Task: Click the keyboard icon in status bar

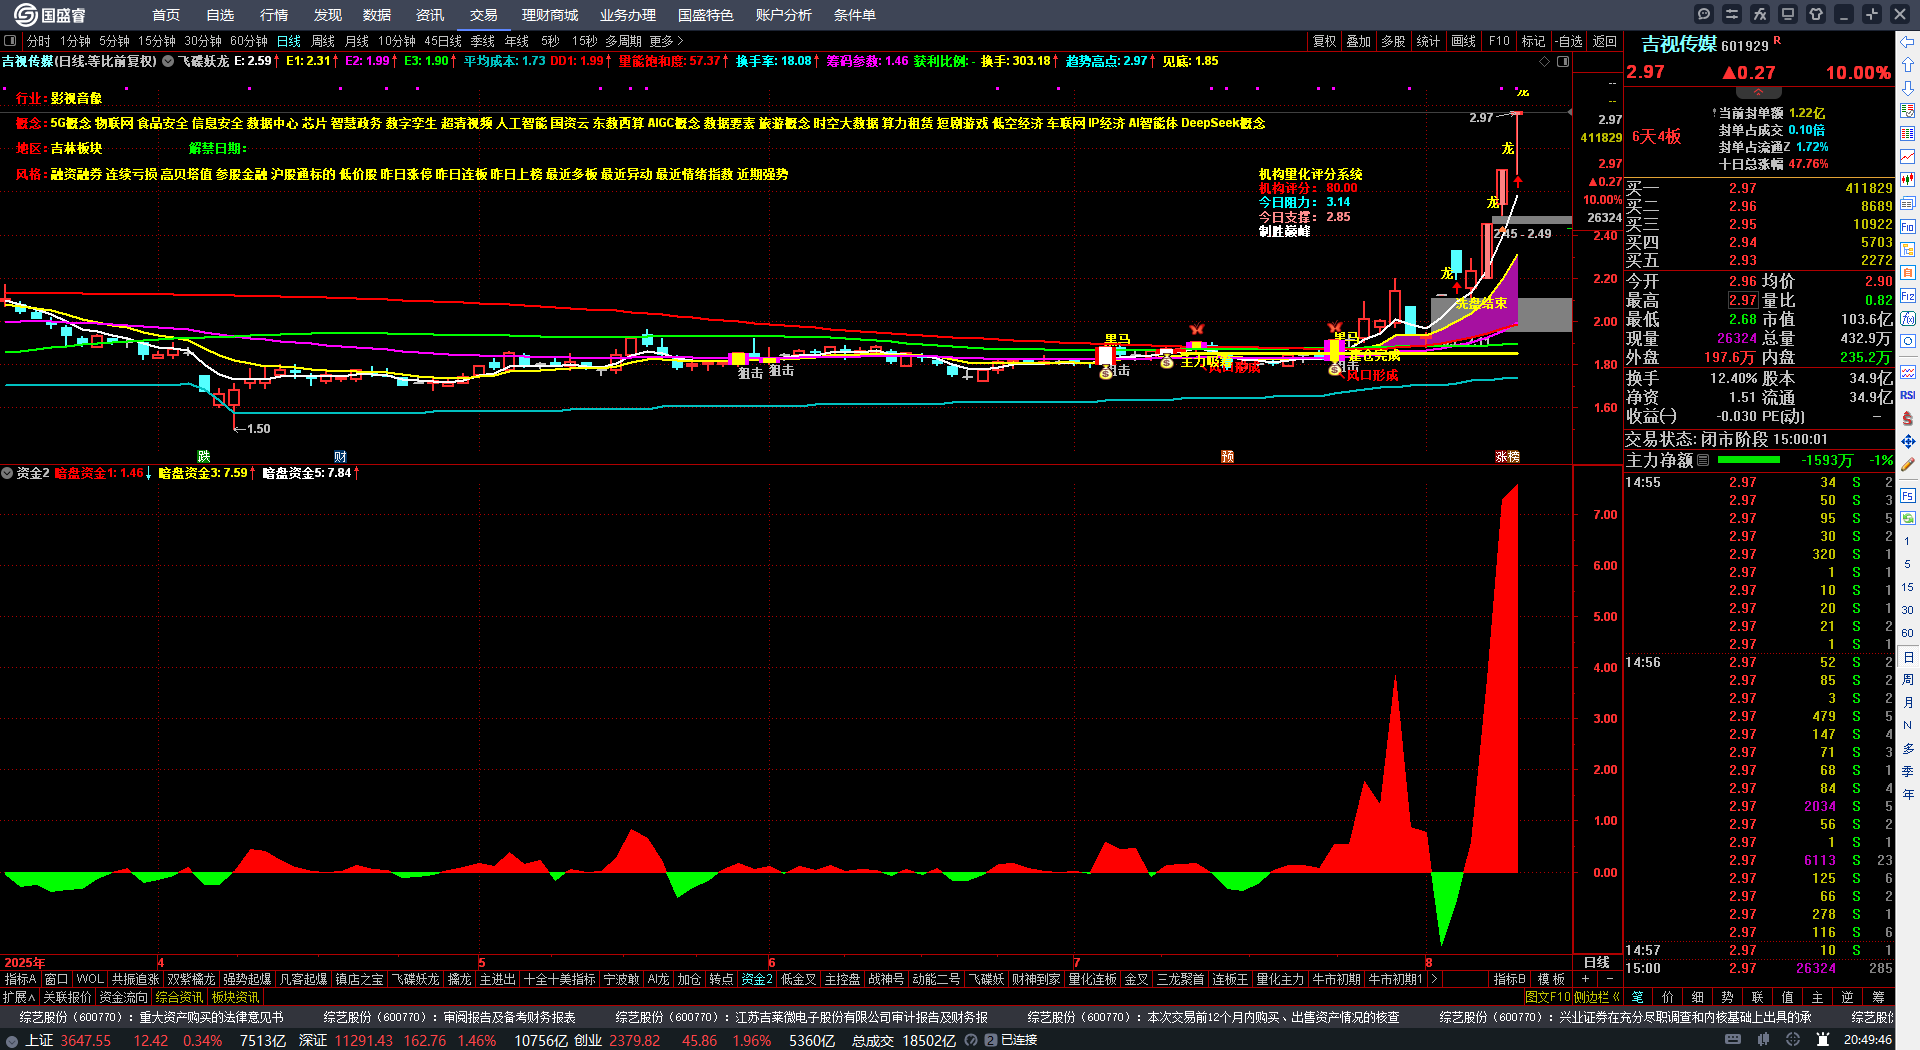Action: click(1733, 1040)
